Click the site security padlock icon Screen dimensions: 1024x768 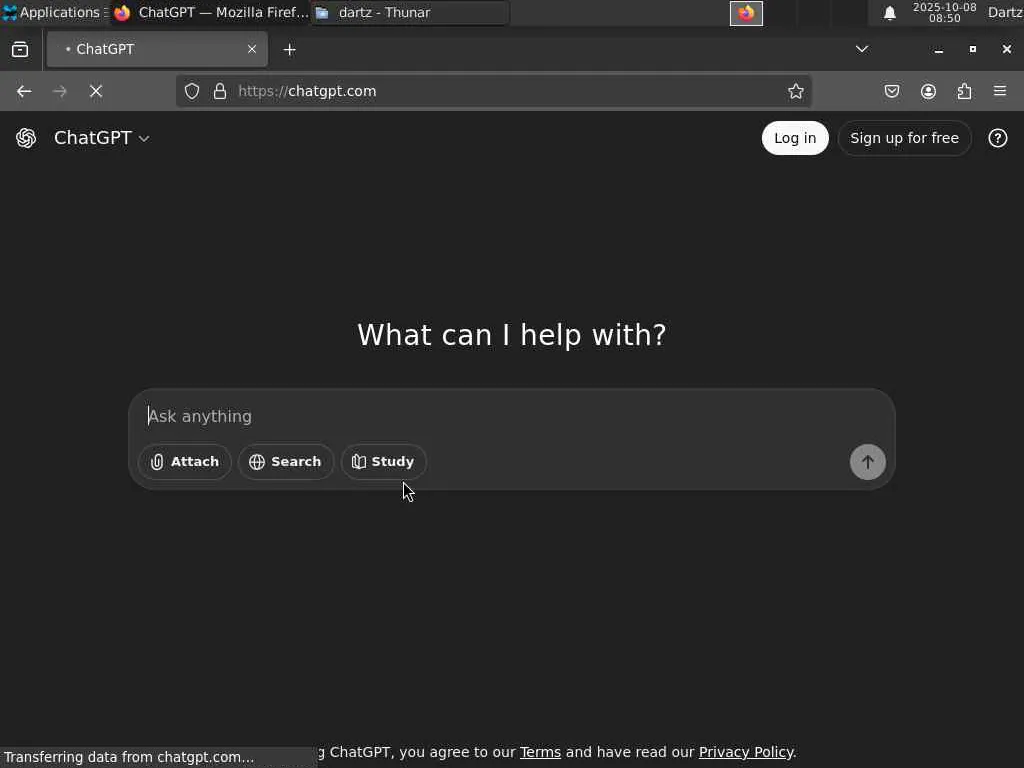[x=220, y=91]
